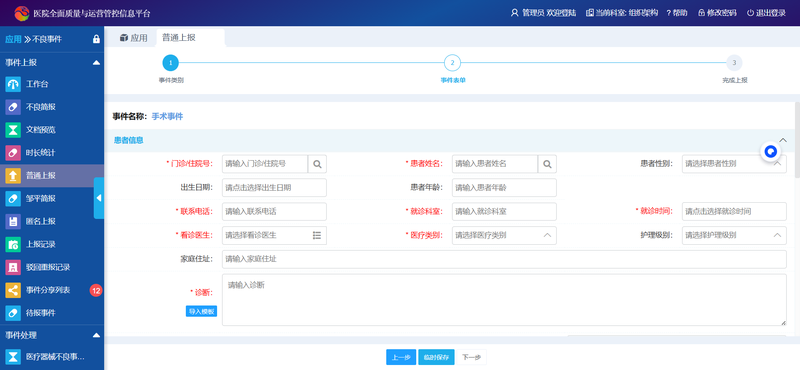800x370 pixels.
Task: Open the 护理级别 dropdown
Action: (734, 235)
